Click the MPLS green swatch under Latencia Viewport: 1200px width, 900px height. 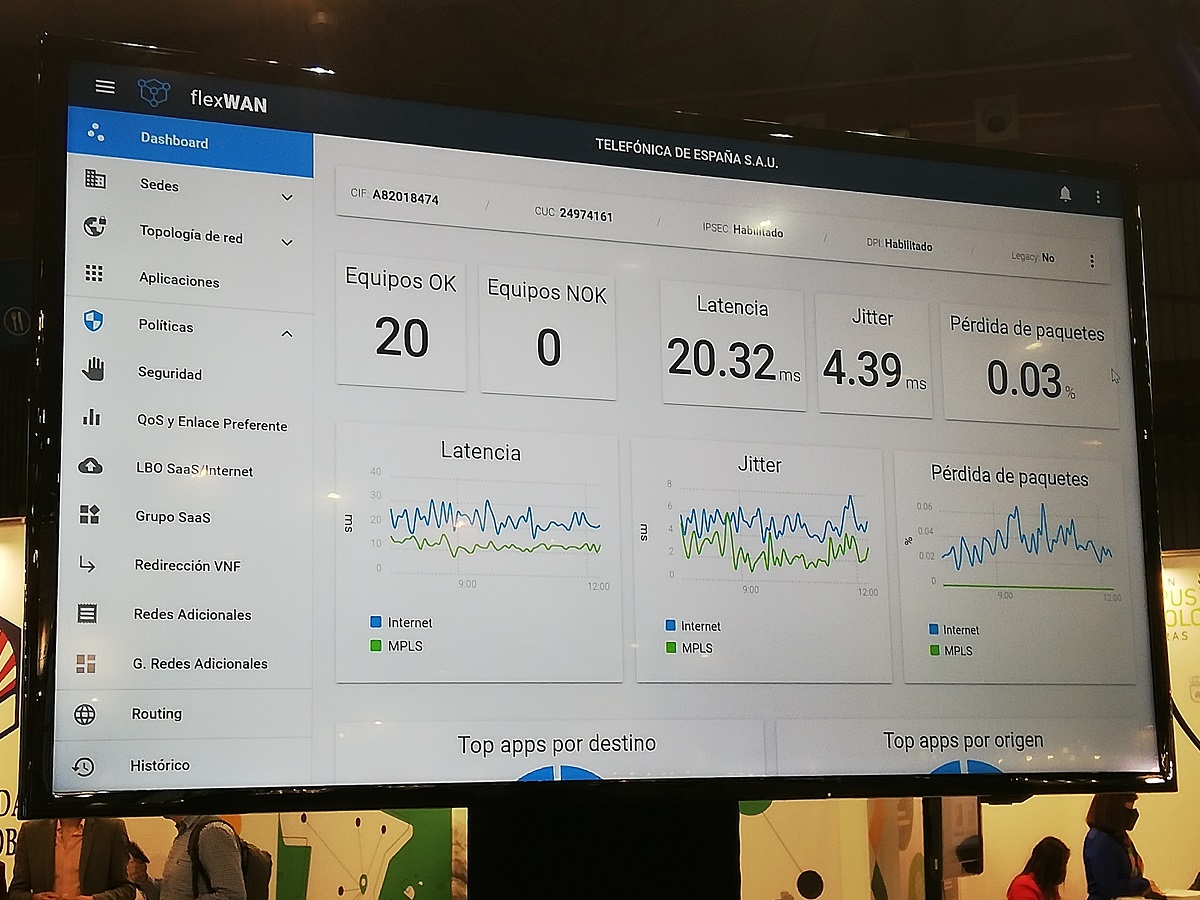[x=376, y=646]
